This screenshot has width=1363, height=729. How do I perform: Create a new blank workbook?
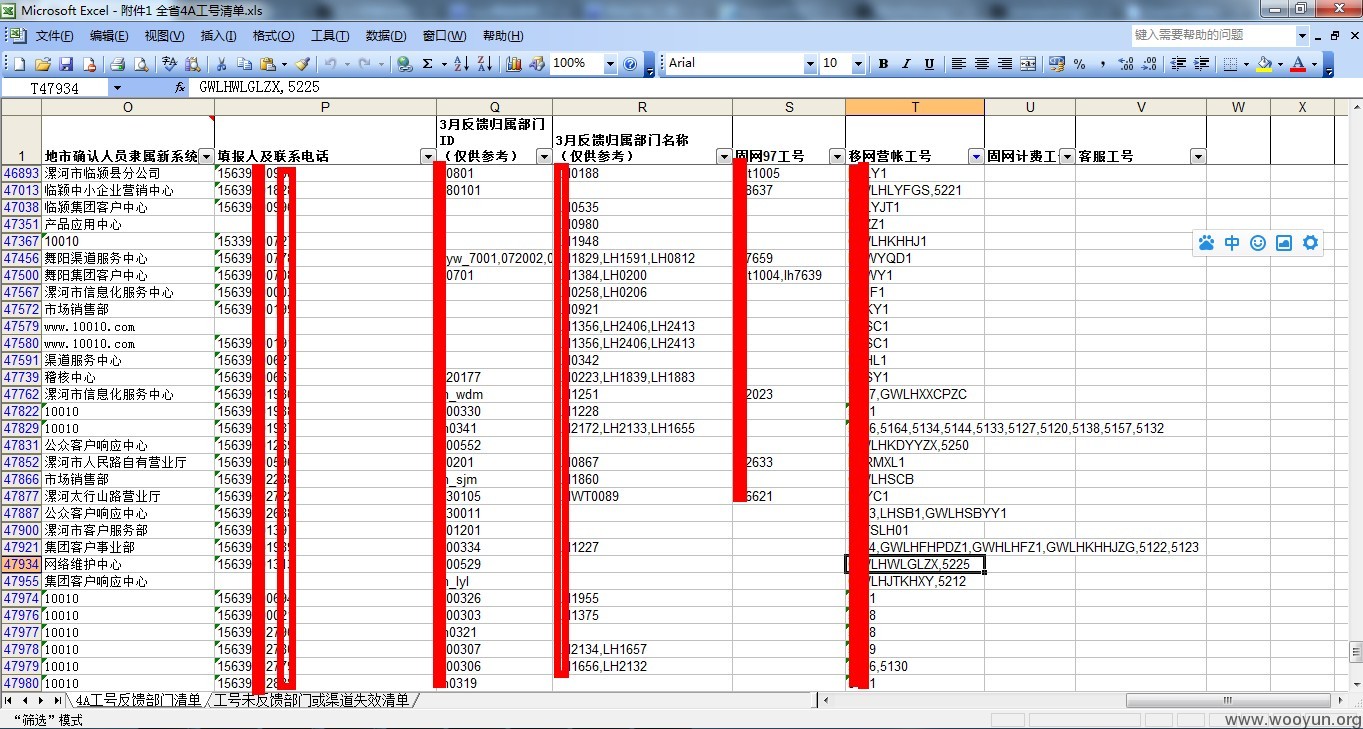tap(19, 64)
